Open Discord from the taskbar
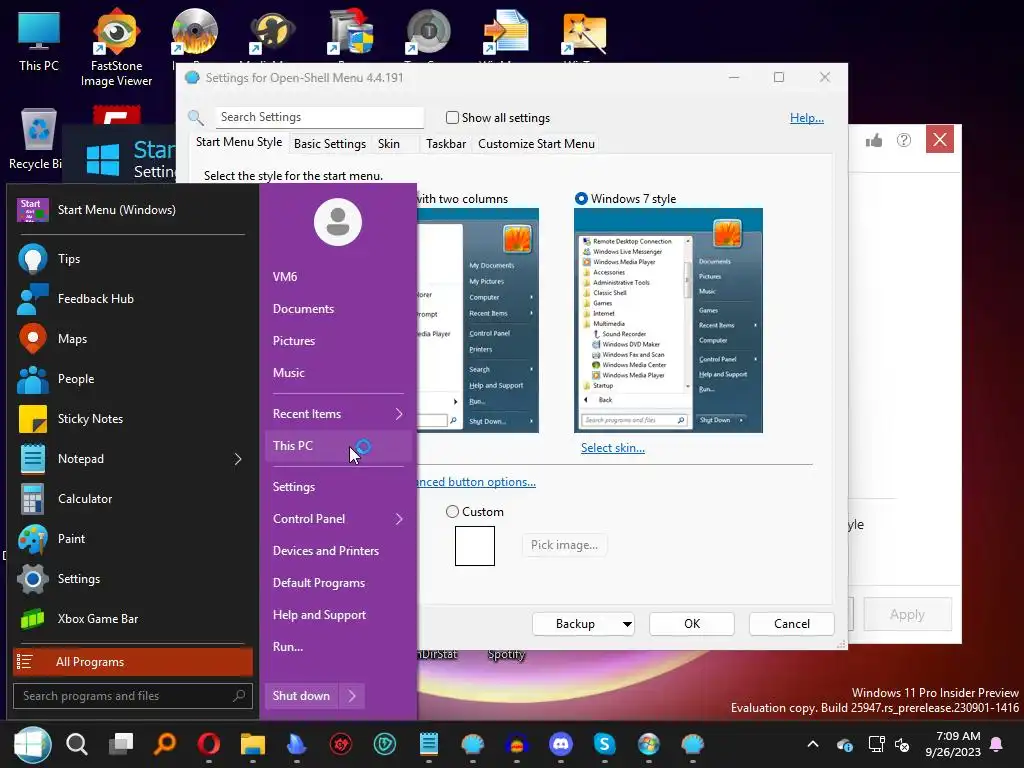The width and height of the screenshot is (1024, 768). [x=560, y=744]
